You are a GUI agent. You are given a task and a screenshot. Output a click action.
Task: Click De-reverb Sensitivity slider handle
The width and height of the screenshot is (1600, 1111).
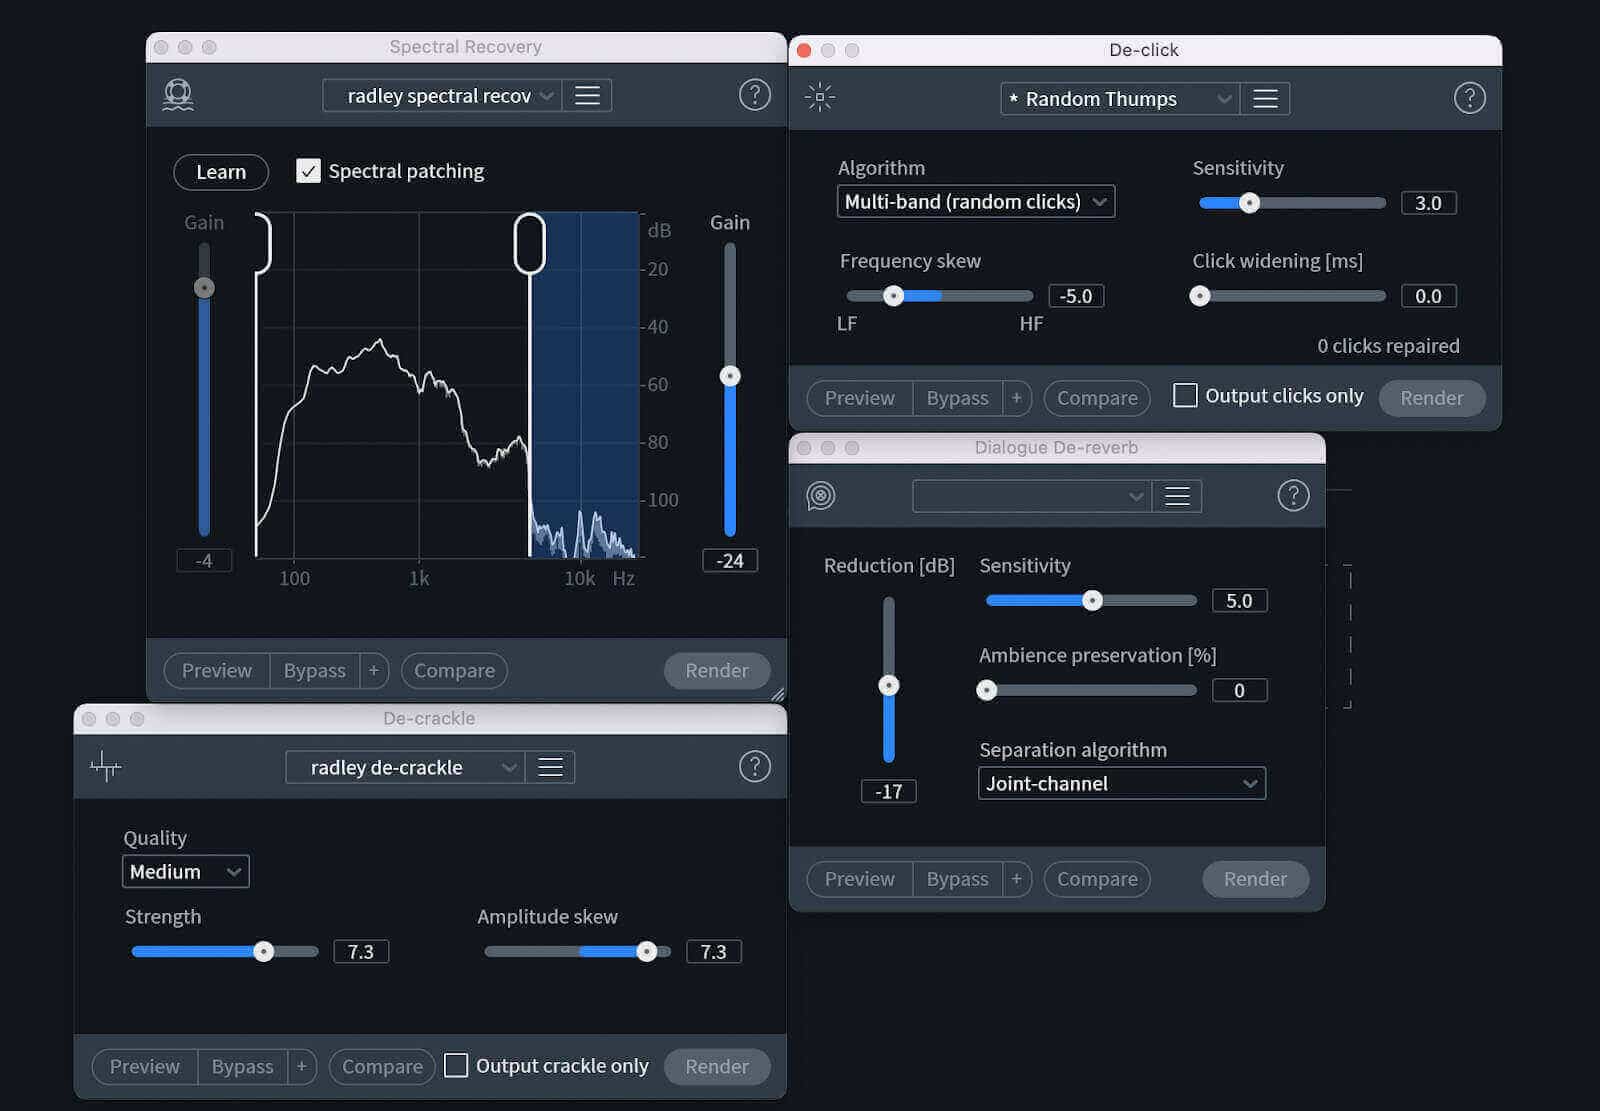pos(1093,600)
